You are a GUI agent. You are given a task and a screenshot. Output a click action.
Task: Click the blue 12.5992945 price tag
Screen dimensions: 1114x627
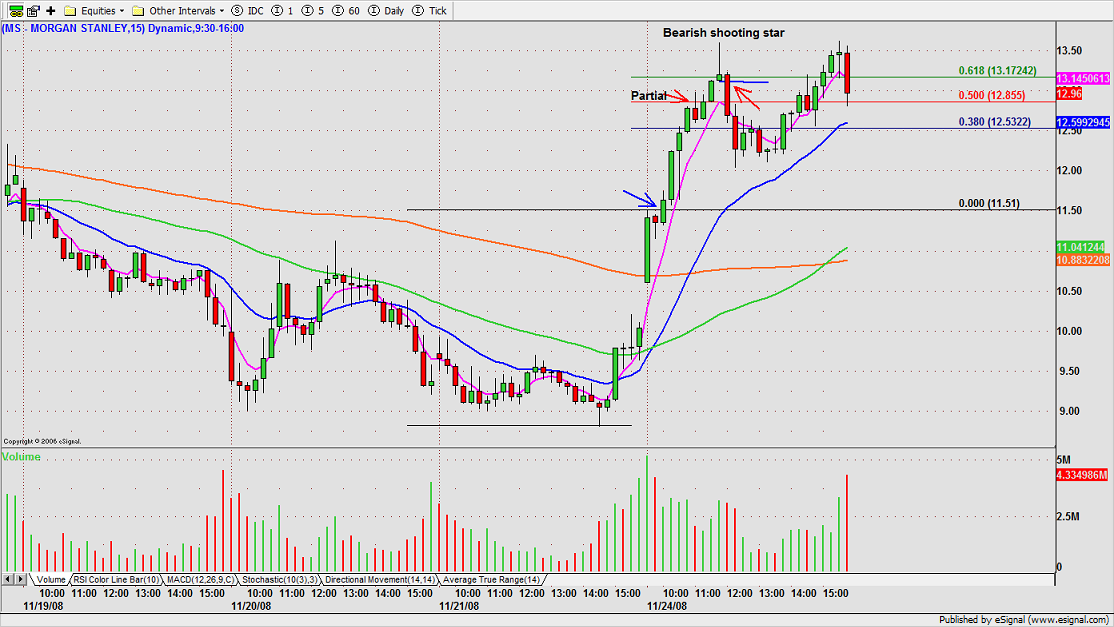[1083, 122]
